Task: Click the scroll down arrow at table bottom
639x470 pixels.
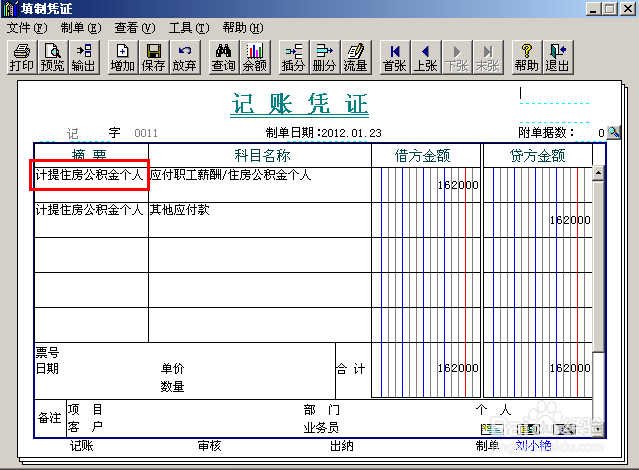Action: (x=598, y=429)
